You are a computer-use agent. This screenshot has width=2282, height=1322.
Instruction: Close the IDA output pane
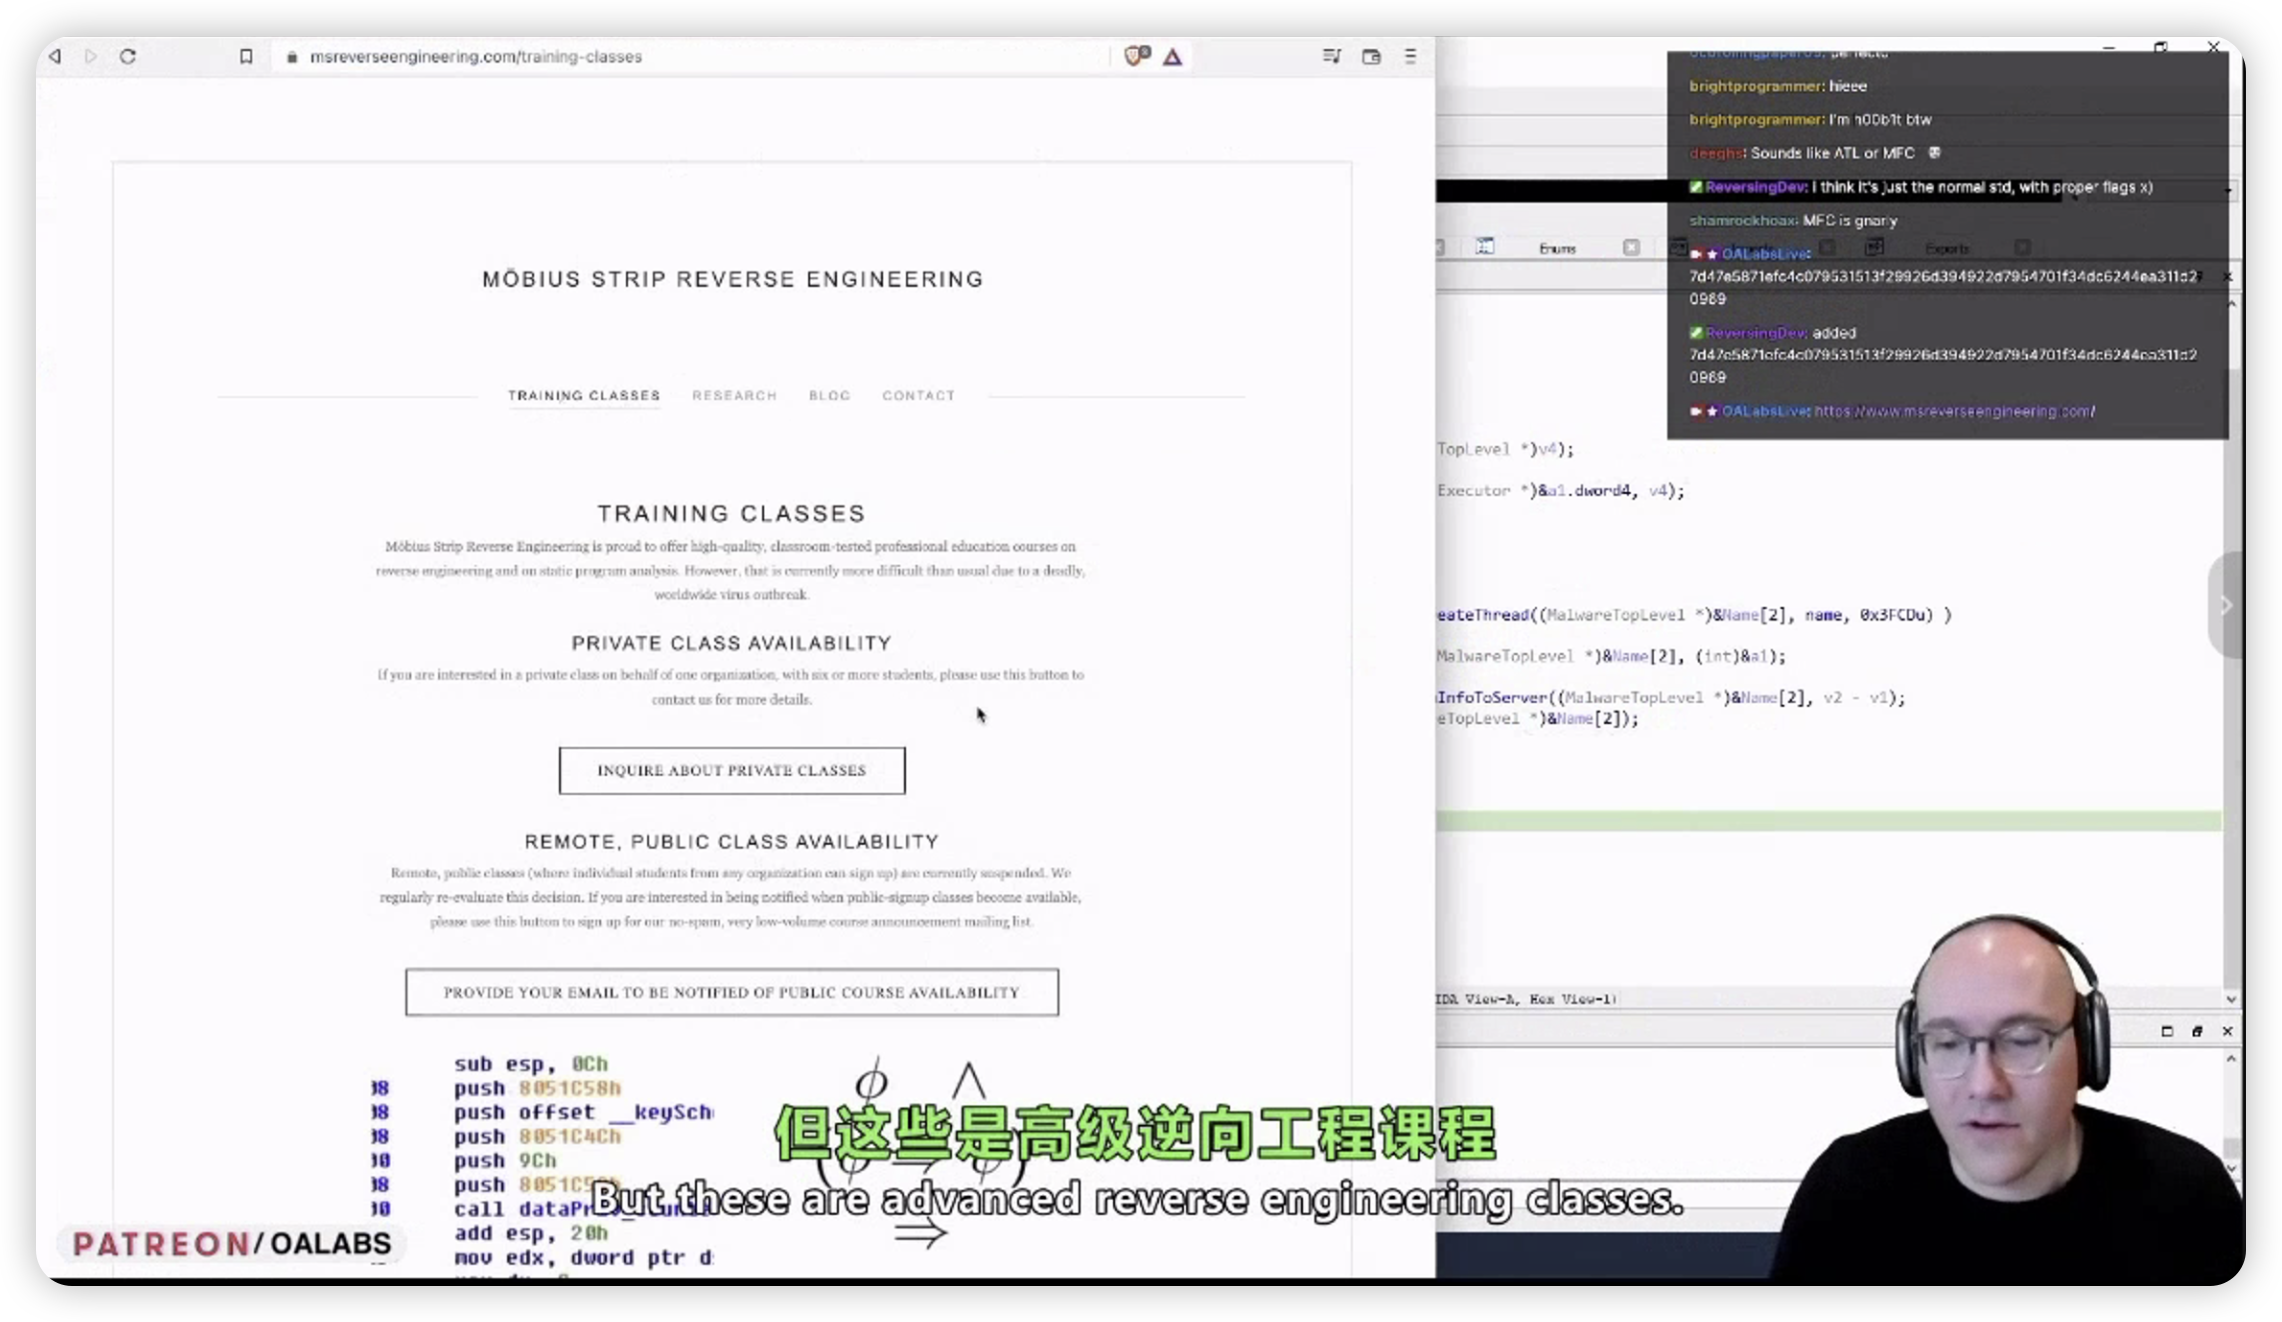[x=2227, y=1031]
